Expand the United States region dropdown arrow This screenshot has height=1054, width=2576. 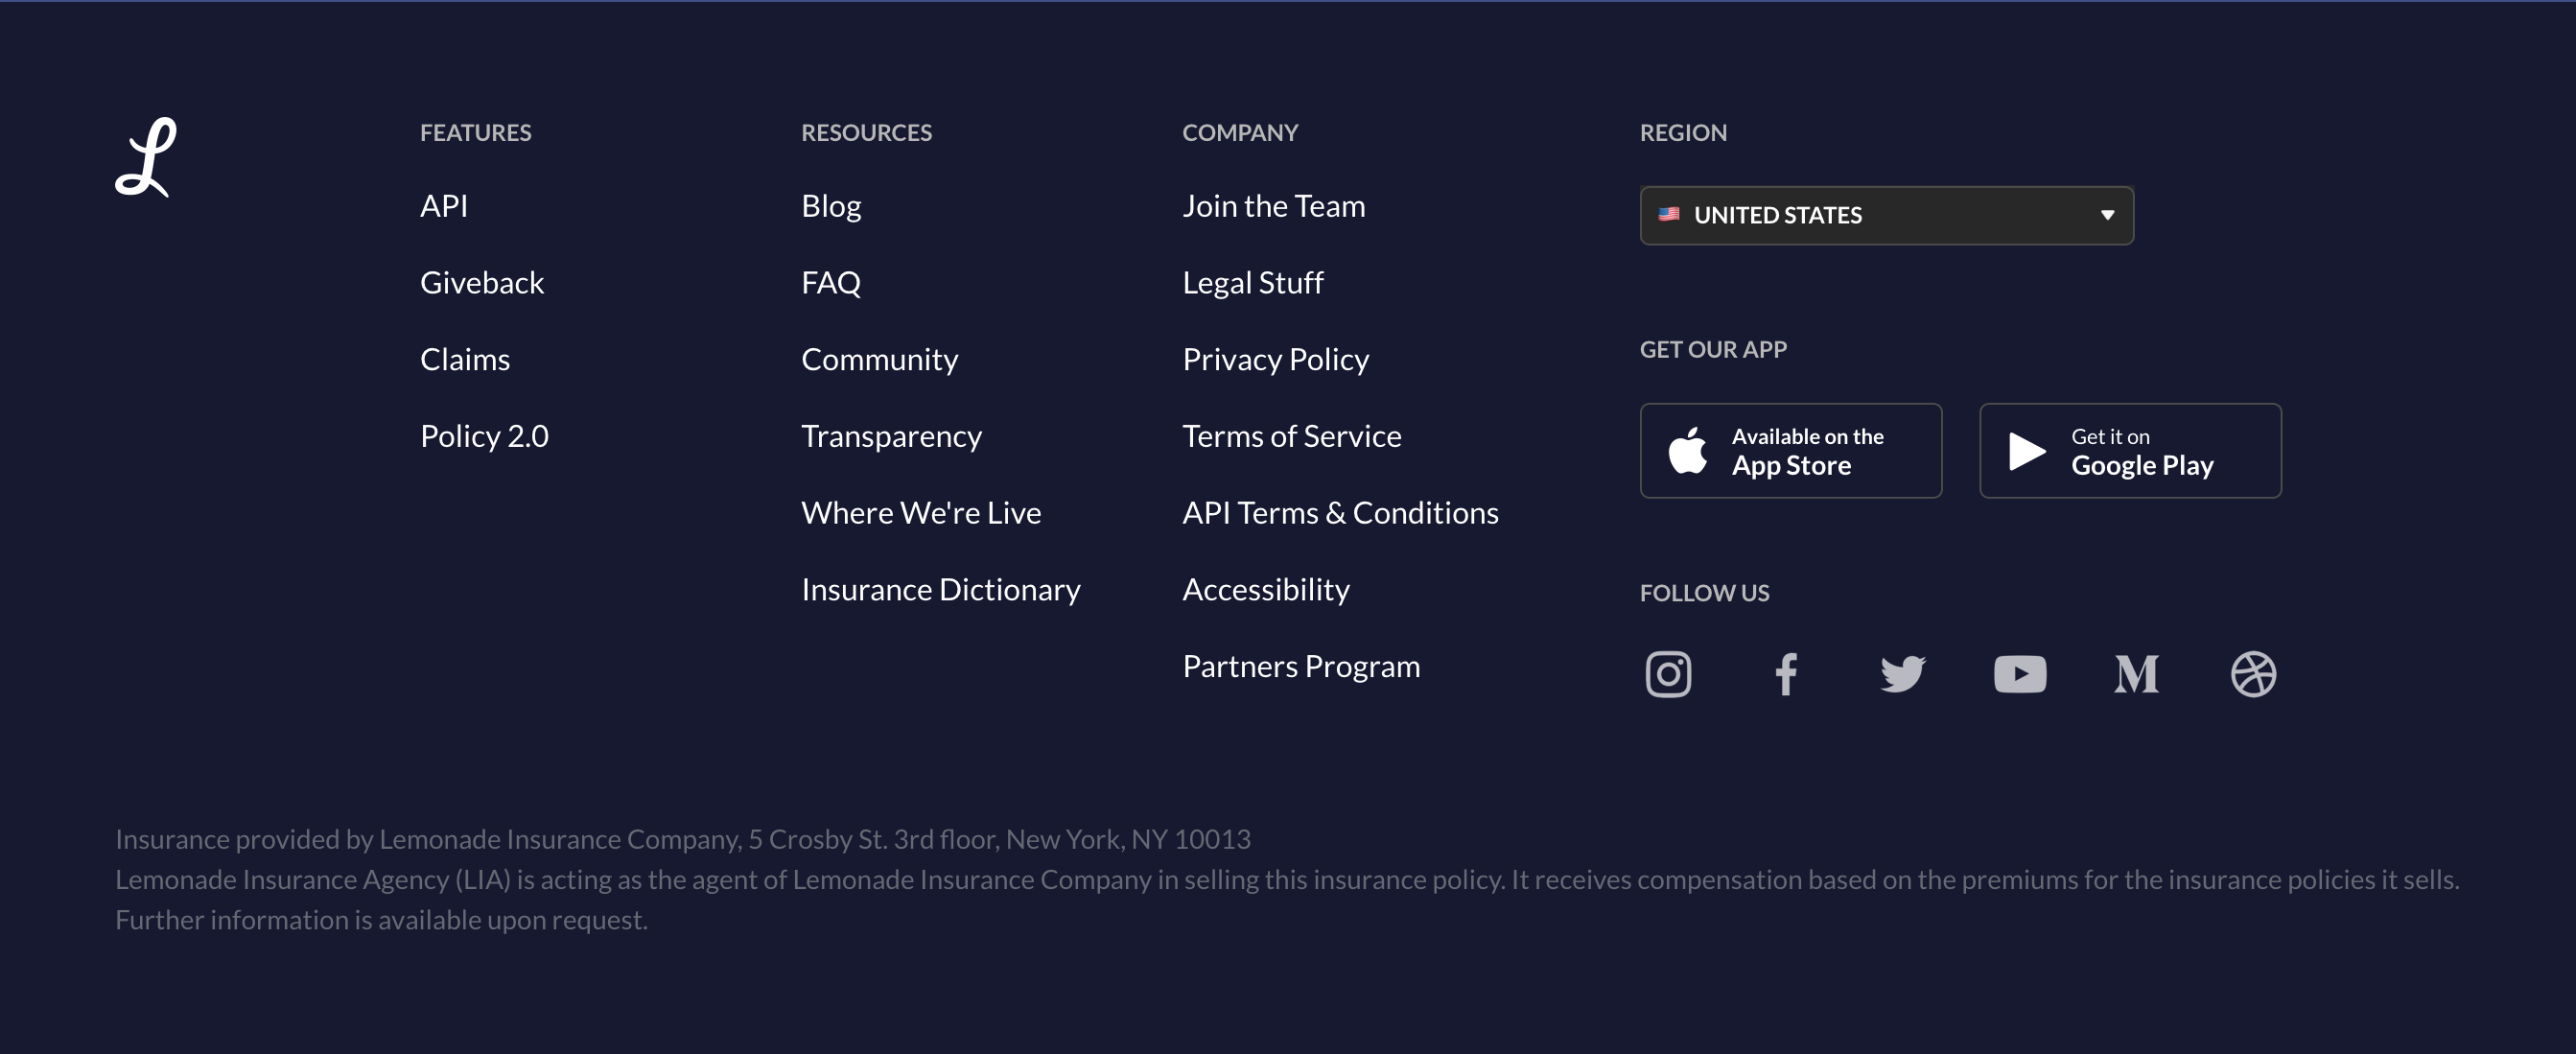point(2107,215)
